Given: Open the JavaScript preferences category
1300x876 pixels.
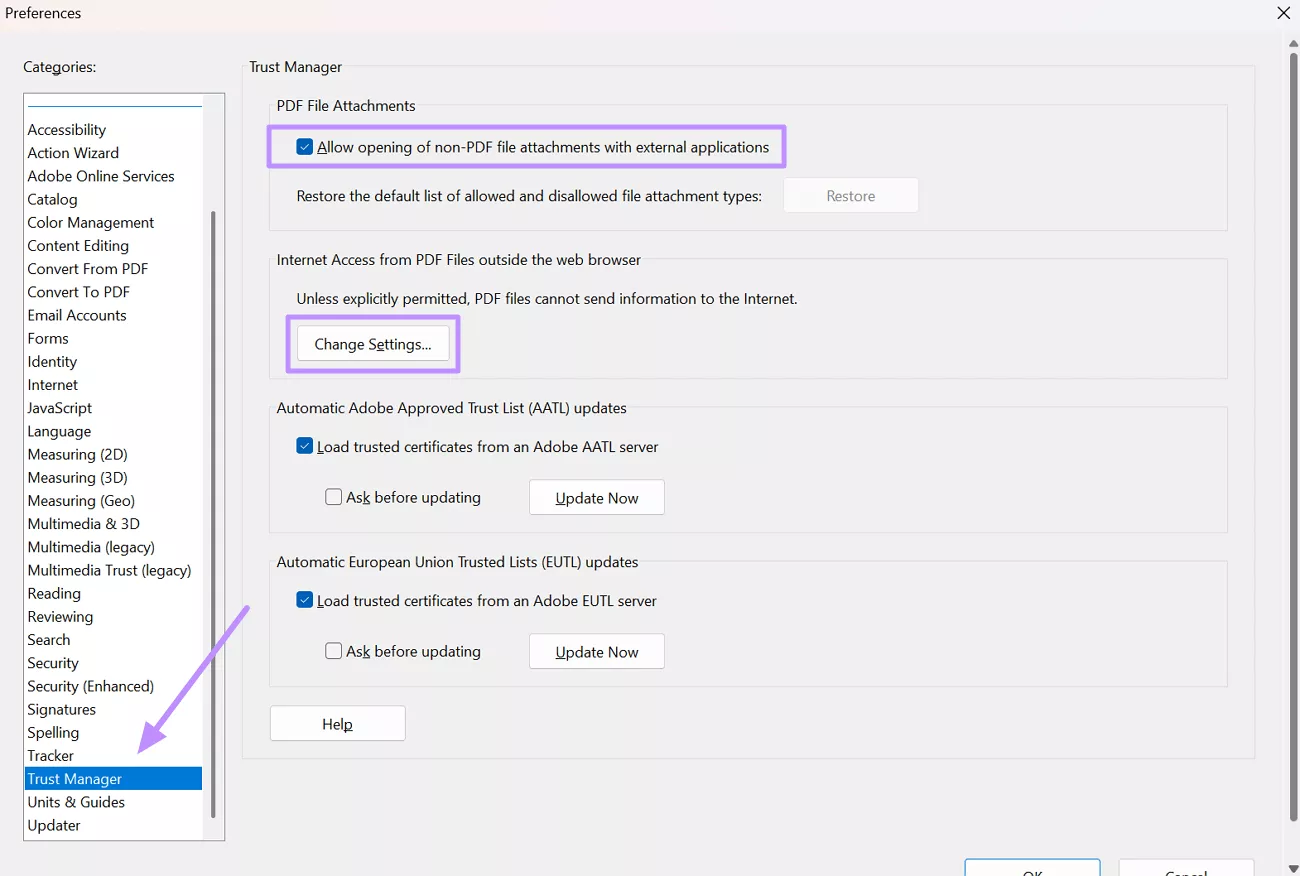Looking at the screenshot, I should [59, 407].
